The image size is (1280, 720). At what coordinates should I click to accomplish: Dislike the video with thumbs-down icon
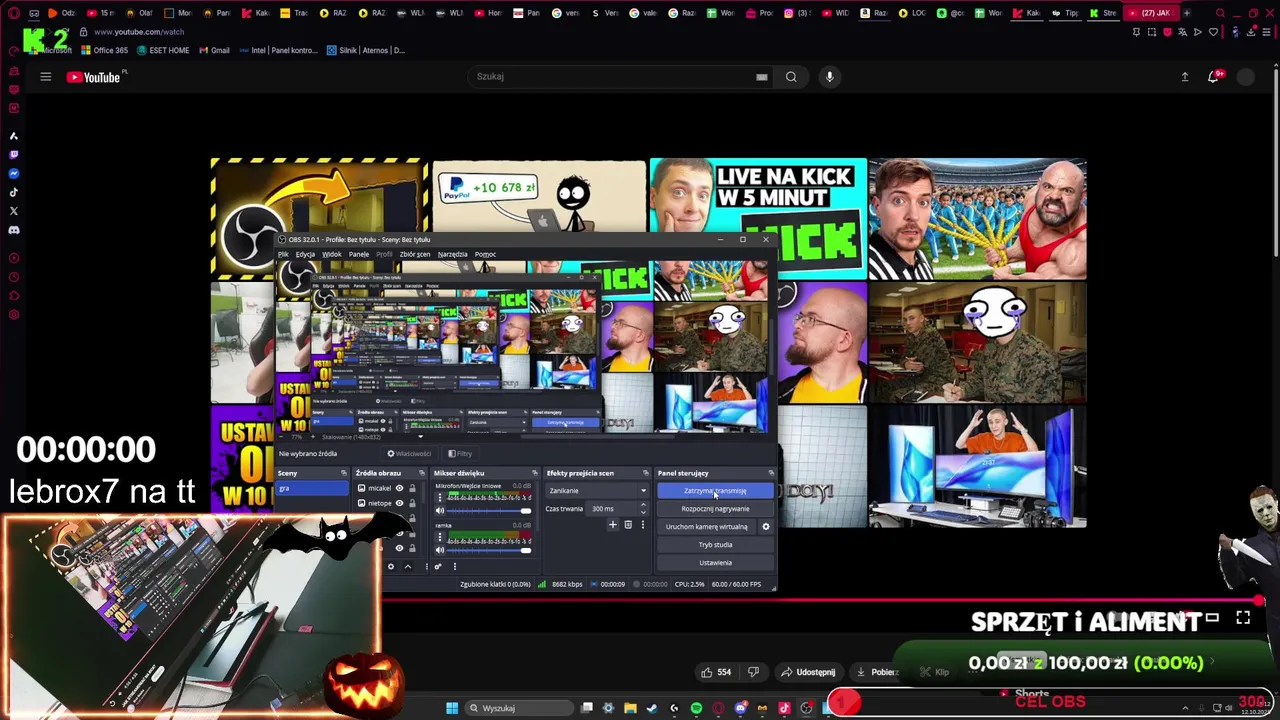[x=753, y=672]
